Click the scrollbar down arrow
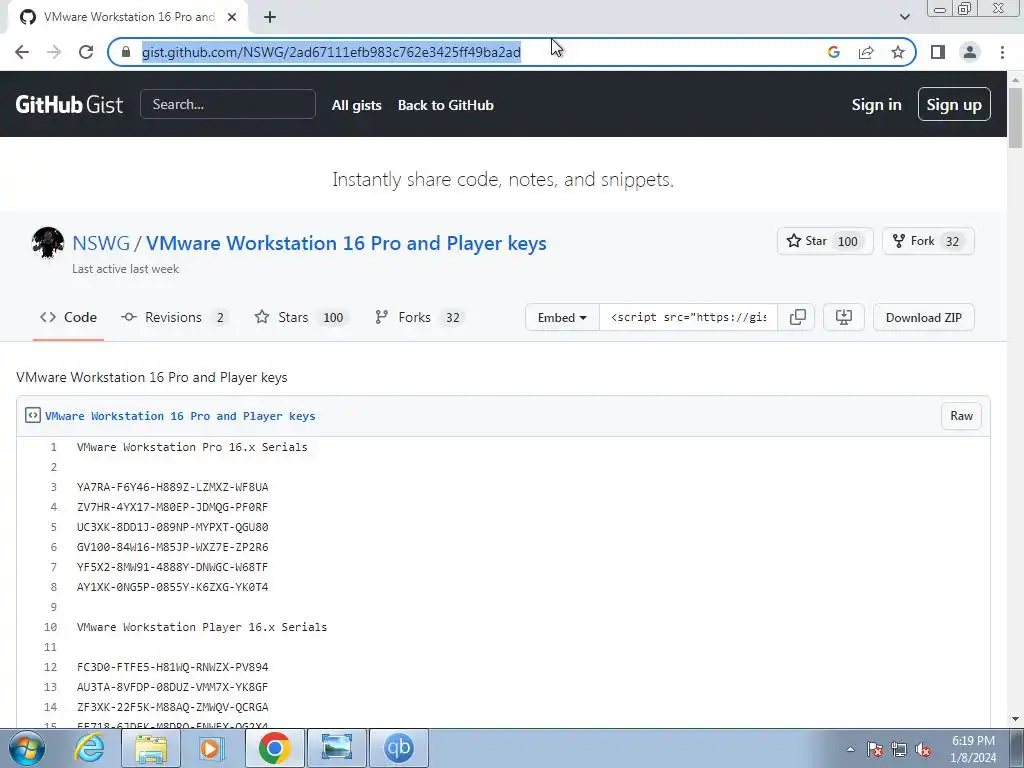Viewport: 1024px width, 768px height. (1016, 719)
